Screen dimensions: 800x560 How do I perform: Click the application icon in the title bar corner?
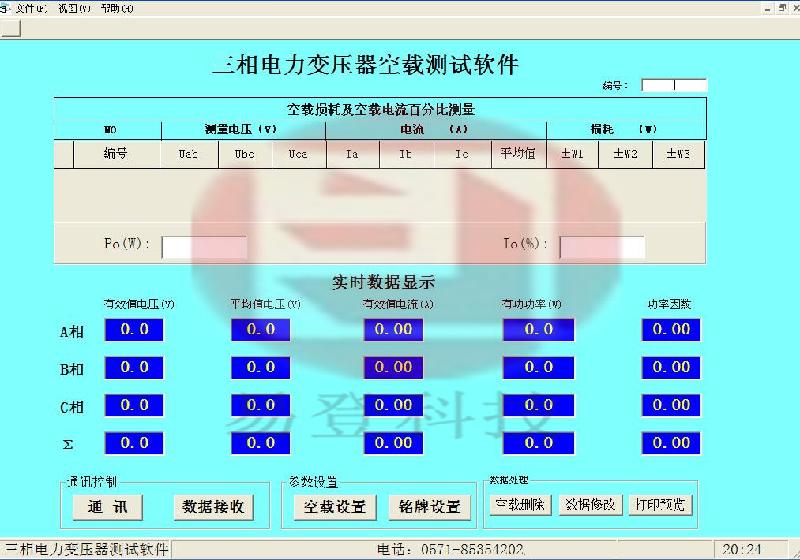[5, 8]
